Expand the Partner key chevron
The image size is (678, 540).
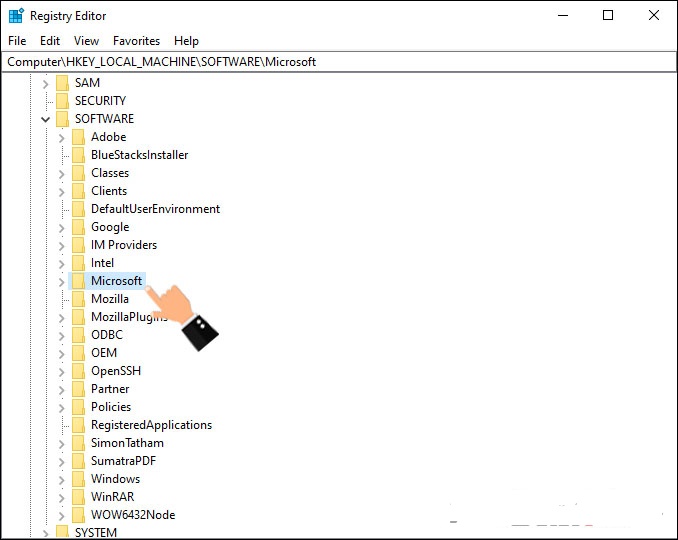pos(61,390)
